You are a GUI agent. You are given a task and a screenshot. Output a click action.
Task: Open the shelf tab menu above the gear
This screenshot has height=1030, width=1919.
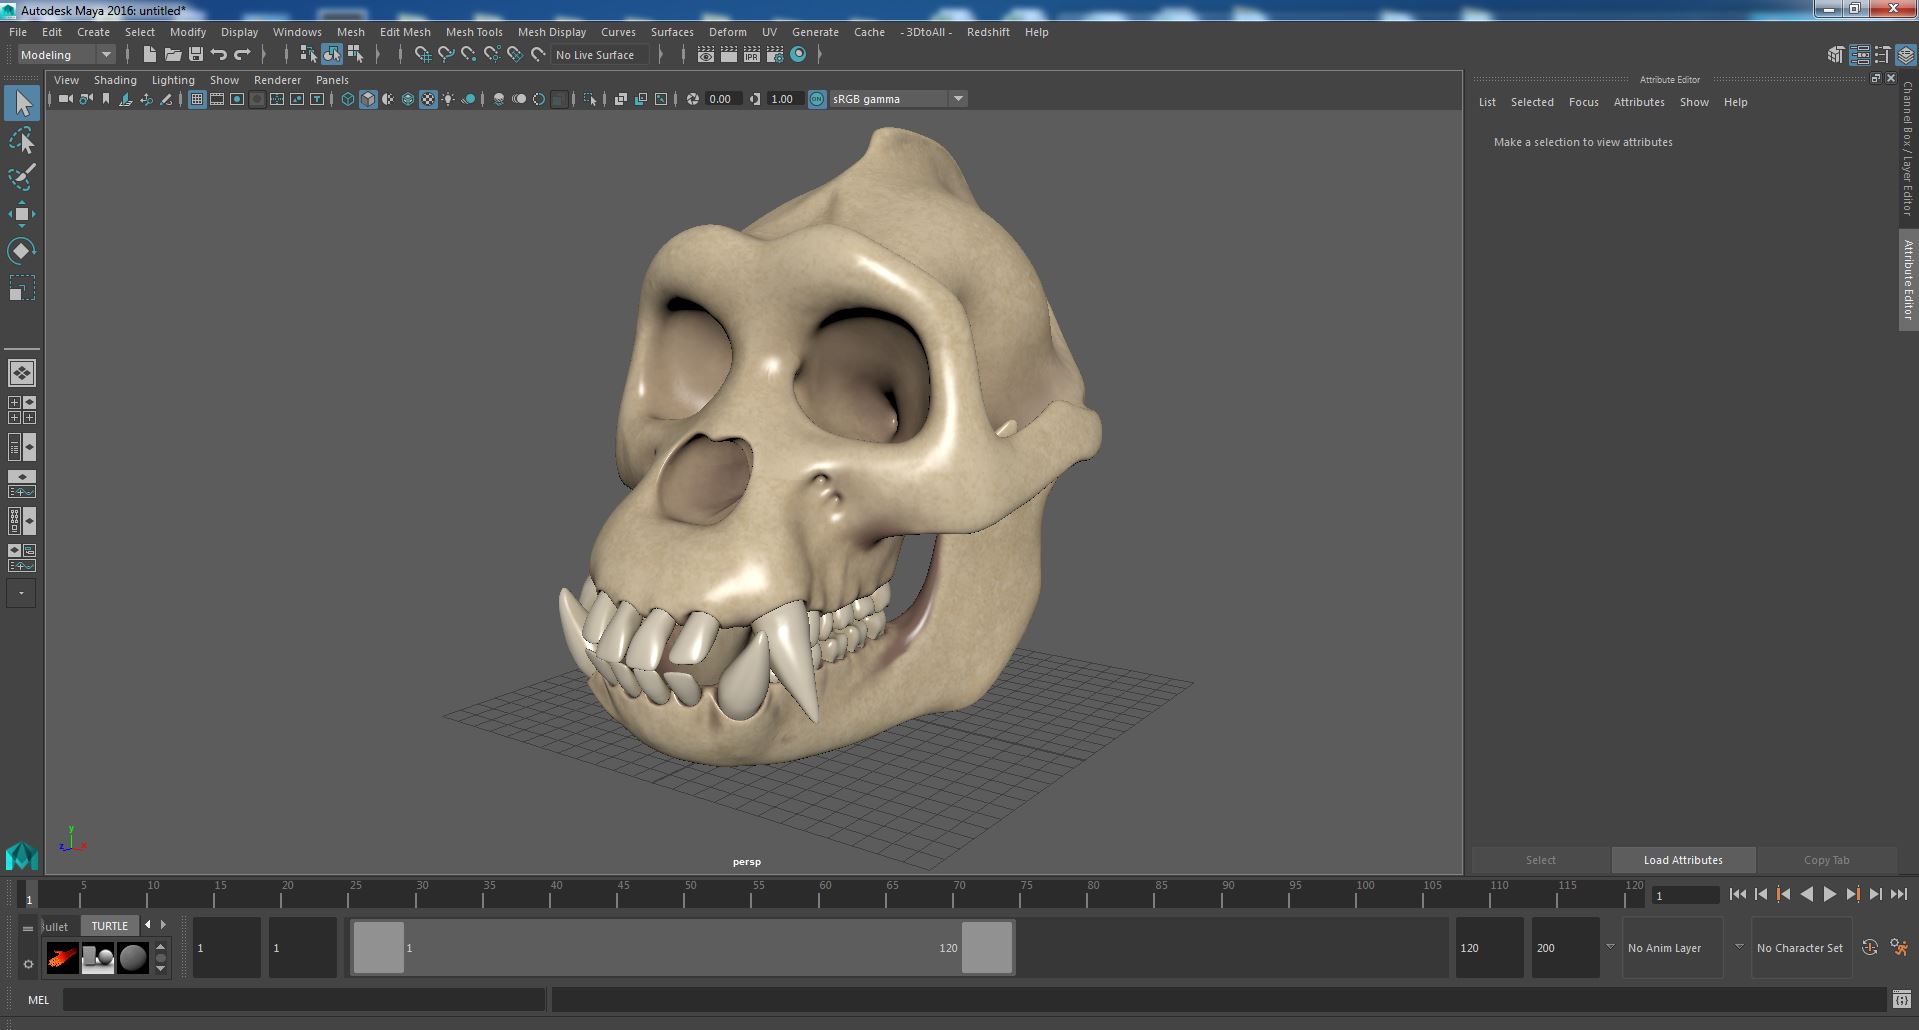pyautogui.click(x=28, y=928)
